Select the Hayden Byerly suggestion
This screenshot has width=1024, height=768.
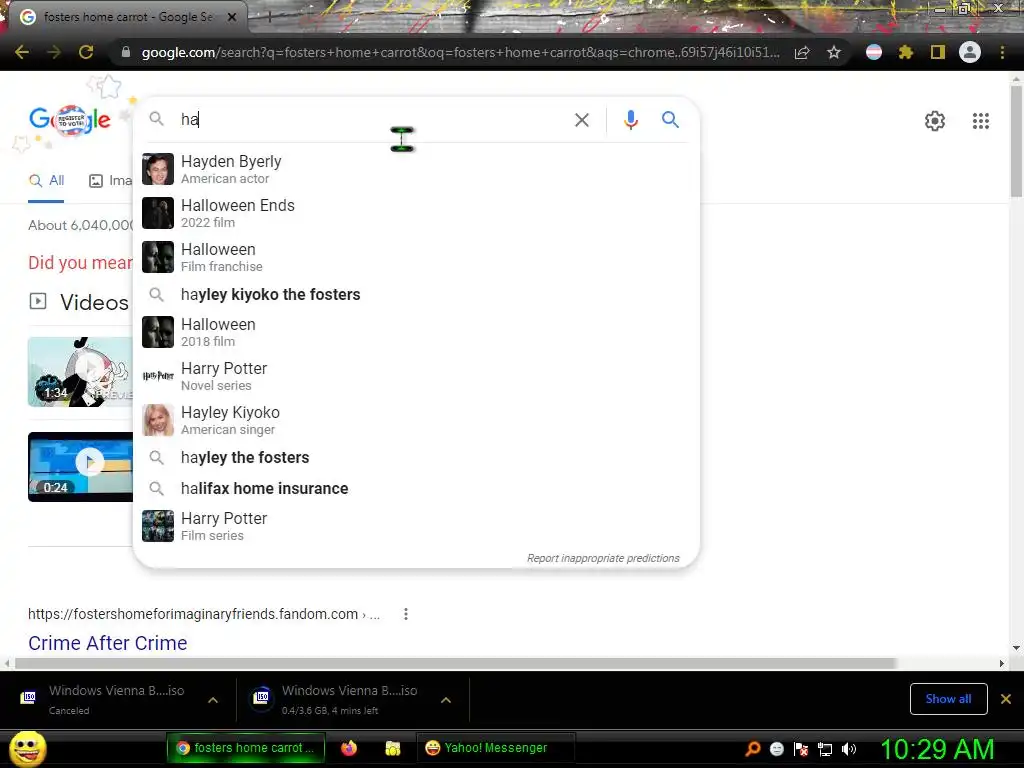click(416, 169)
